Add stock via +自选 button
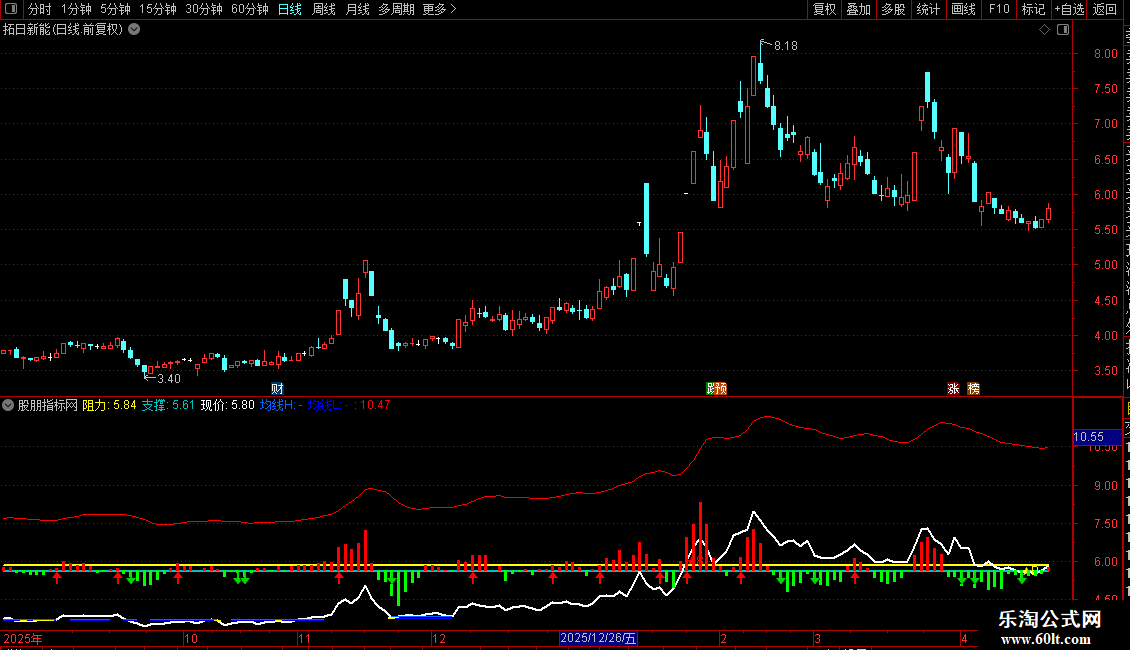Screen dimensions: 1130x650 tap(1069, 9)
